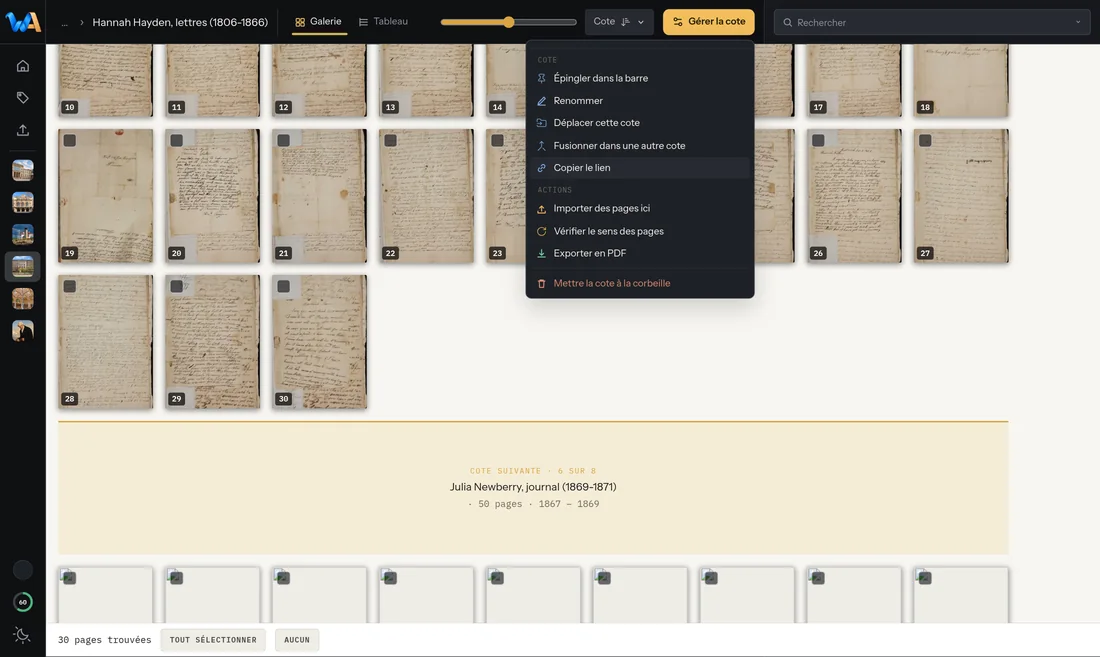Choose Fusionner dans une autre cote
This screenshot has width=1100, height=657.
(x=639, y=145)
